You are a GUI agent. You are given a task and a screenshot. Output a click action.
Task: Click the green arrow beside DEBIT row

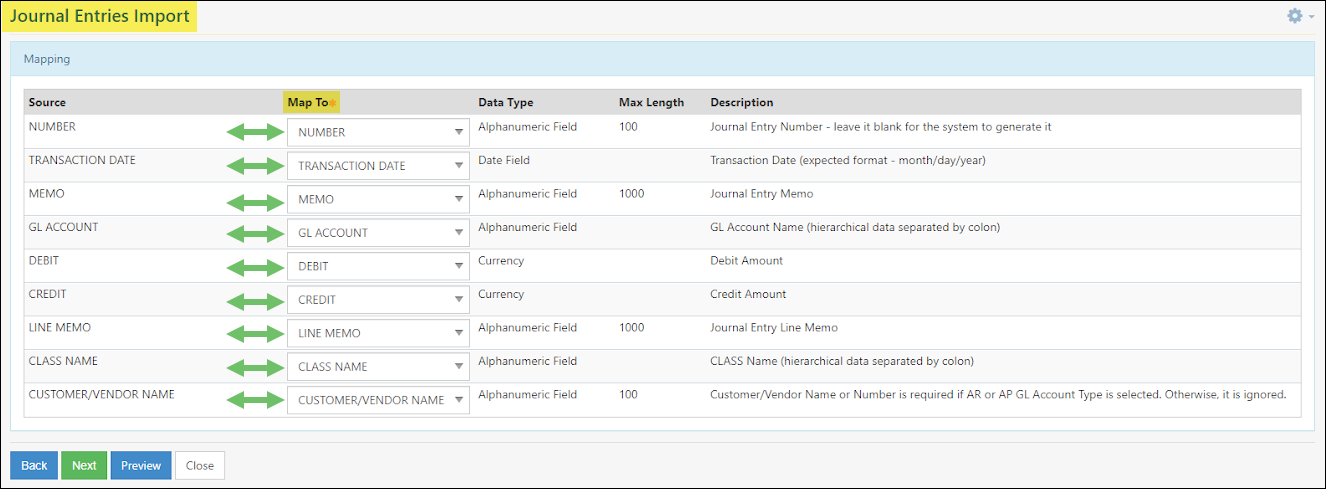point(255,266)
